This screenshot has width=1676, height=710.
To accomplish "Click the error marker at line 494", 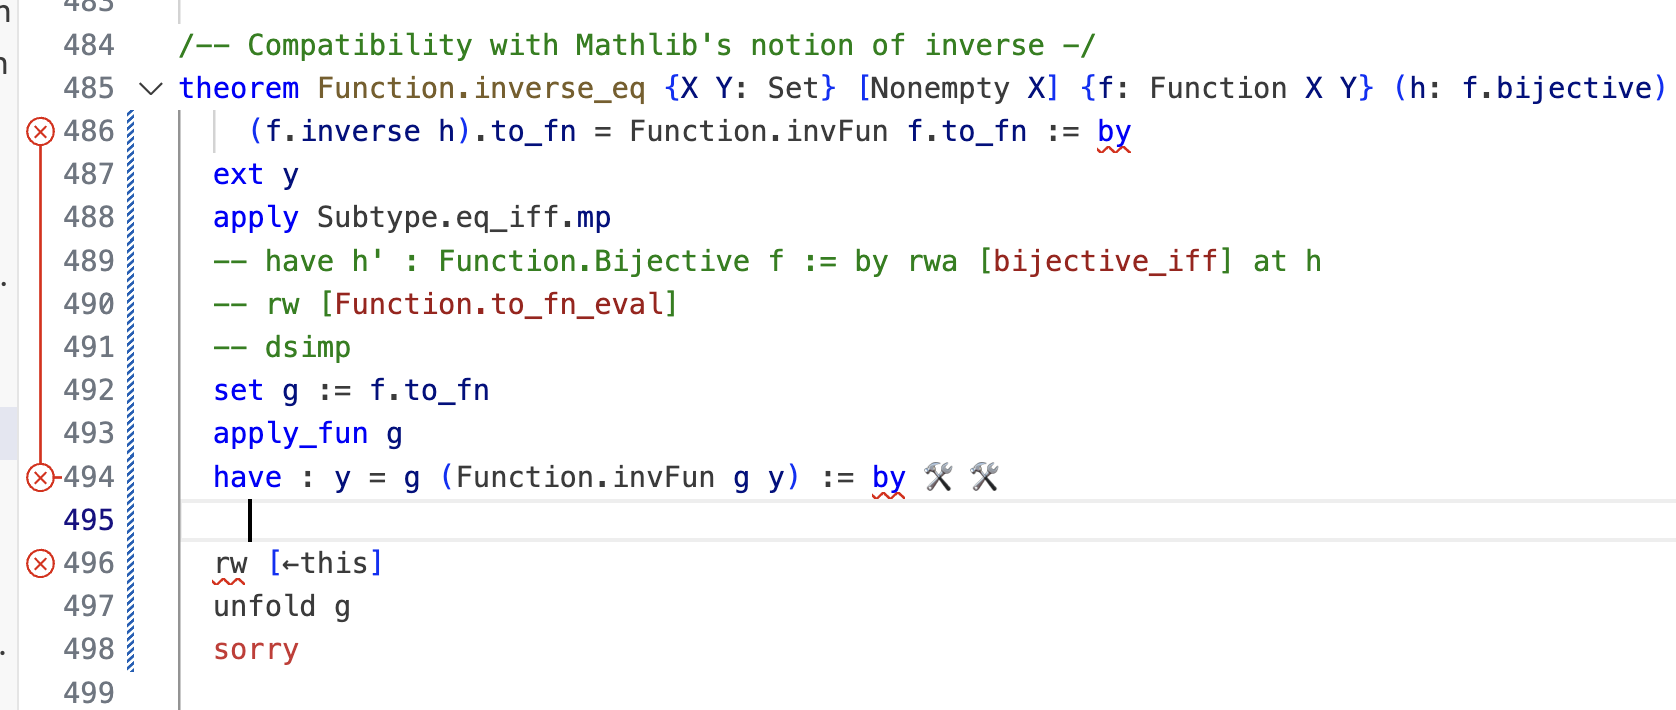I will click(40, 477).
